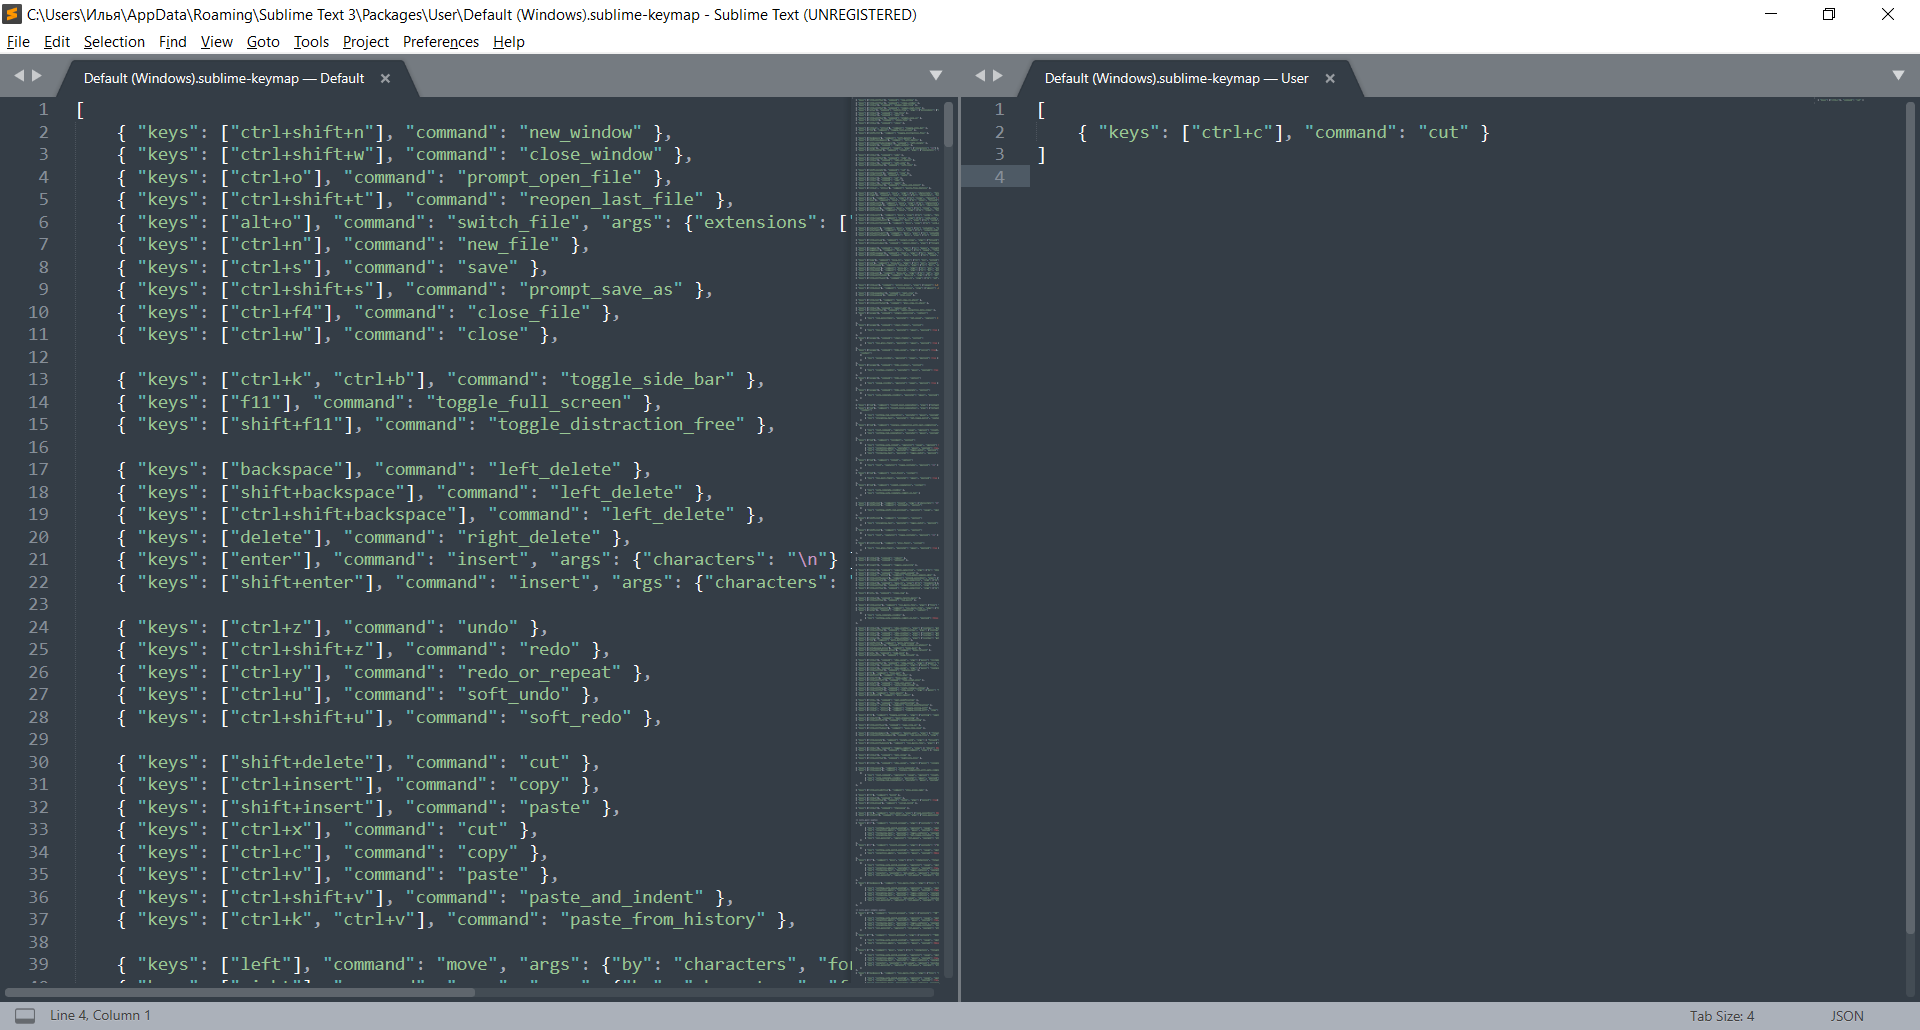Screen dimensions: 1920x1030
Task: Close the Default keymap tab
Action: tap(385, 78)
